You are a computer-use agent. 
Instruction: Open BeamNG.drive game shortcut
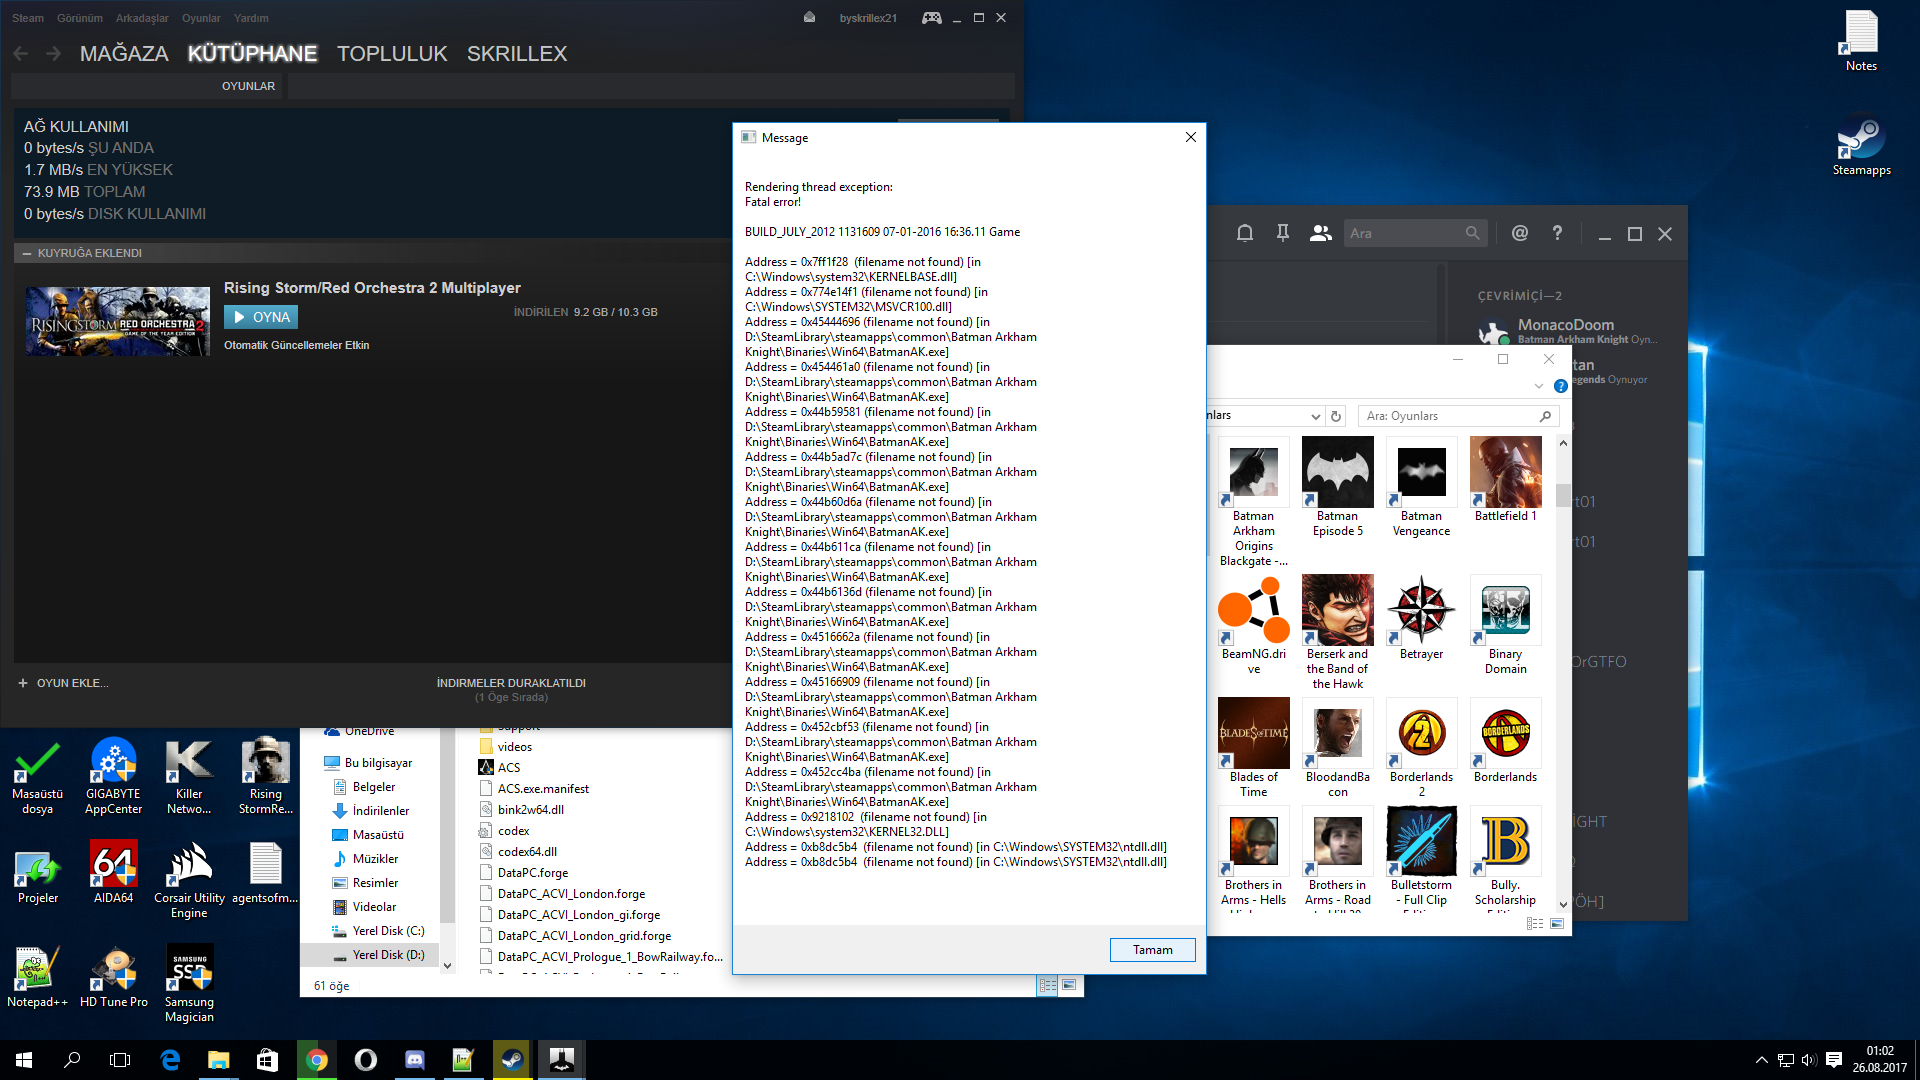1254,626
